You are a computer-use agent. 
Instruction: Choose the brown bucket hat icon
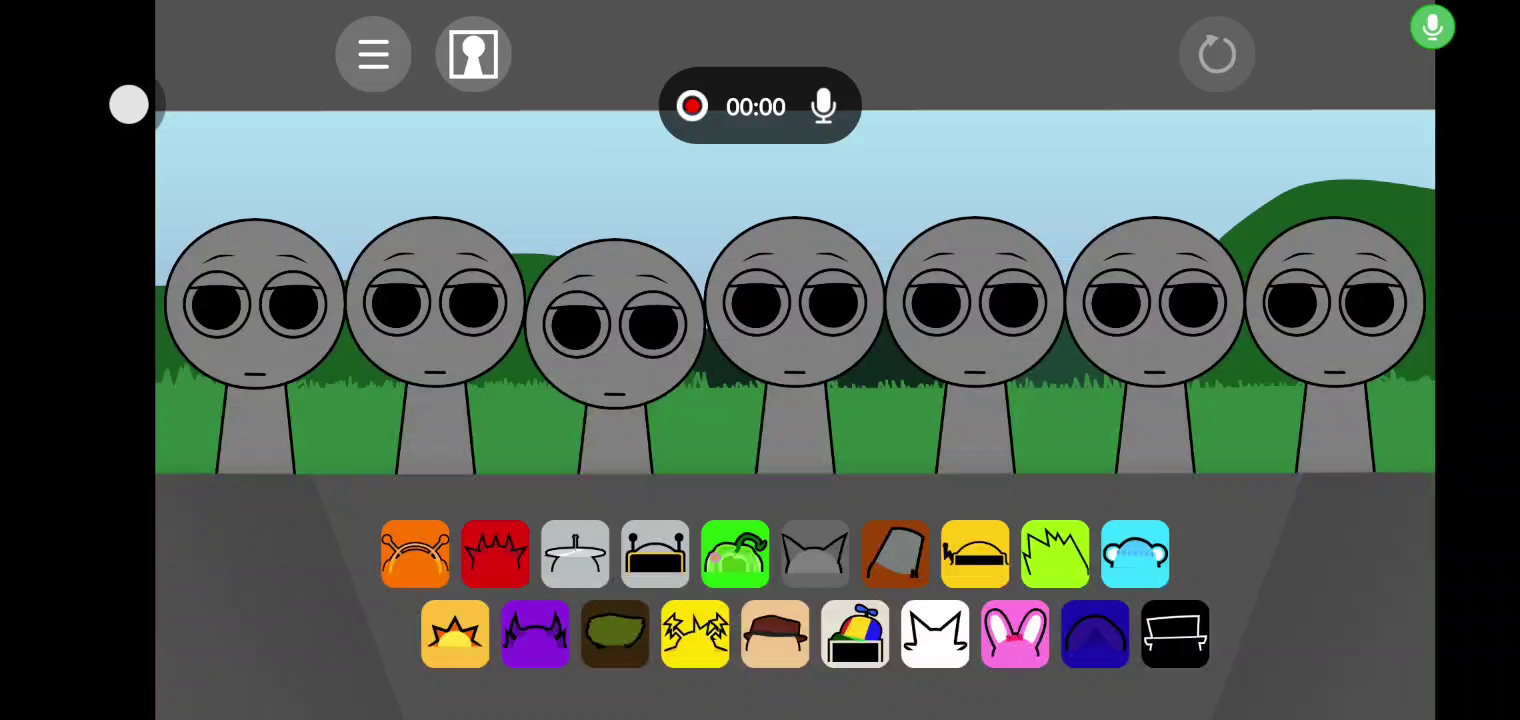point(895,554)
